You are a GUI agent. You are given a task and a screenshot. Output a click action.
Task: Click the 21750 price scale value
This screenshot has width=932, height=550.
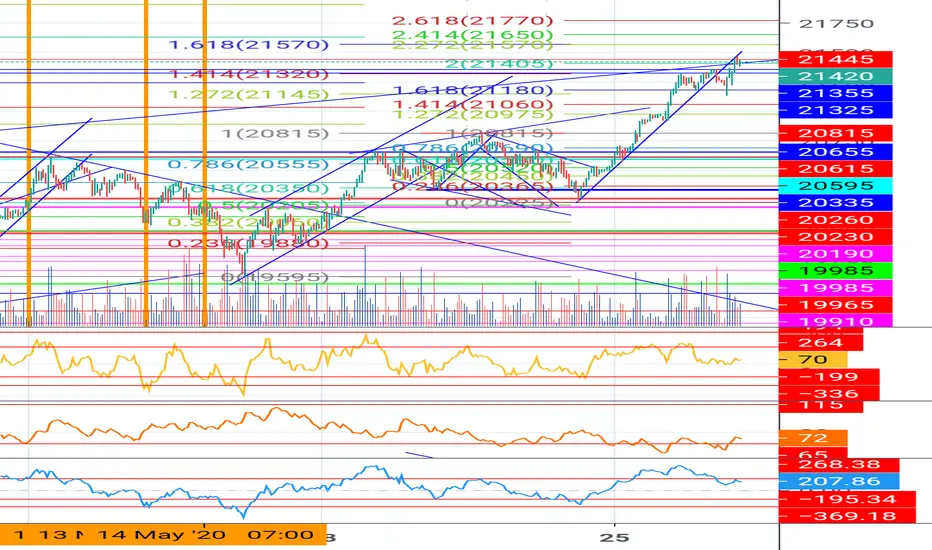pyautogui.click(x=836, y=24)
